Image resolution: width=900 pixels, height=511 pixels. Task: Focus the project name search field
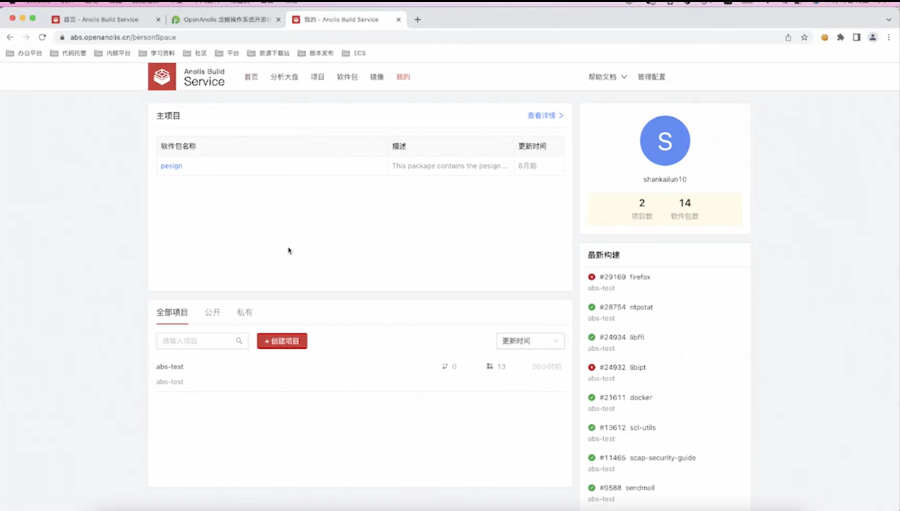pyautogui.click(x=202, y=341)
